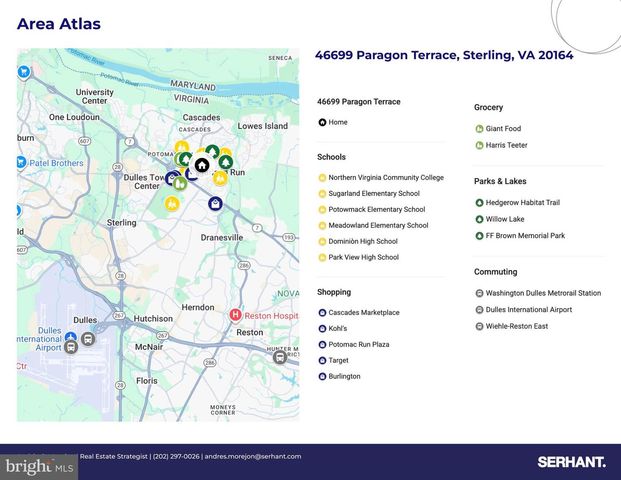Click Kohl's shopping icon
This screenshot has width=621, height=480.
coord(322,328)
